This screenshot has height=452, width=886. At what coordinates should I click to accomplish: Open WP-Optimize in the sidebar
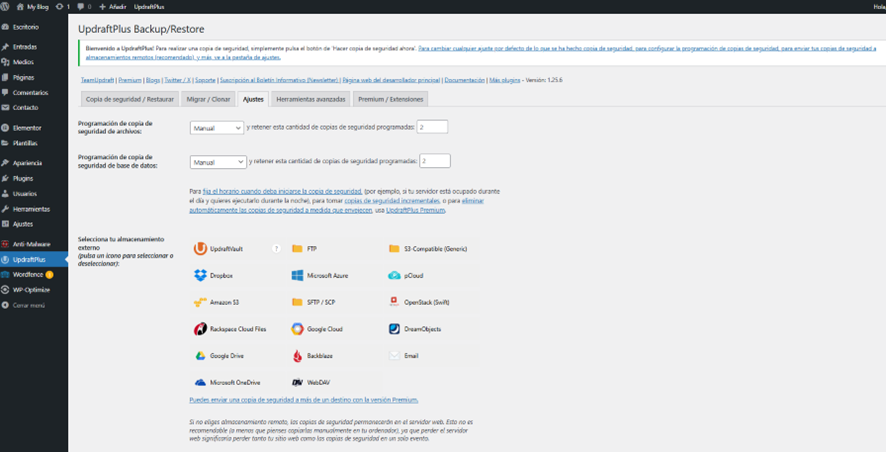point(34,290)
